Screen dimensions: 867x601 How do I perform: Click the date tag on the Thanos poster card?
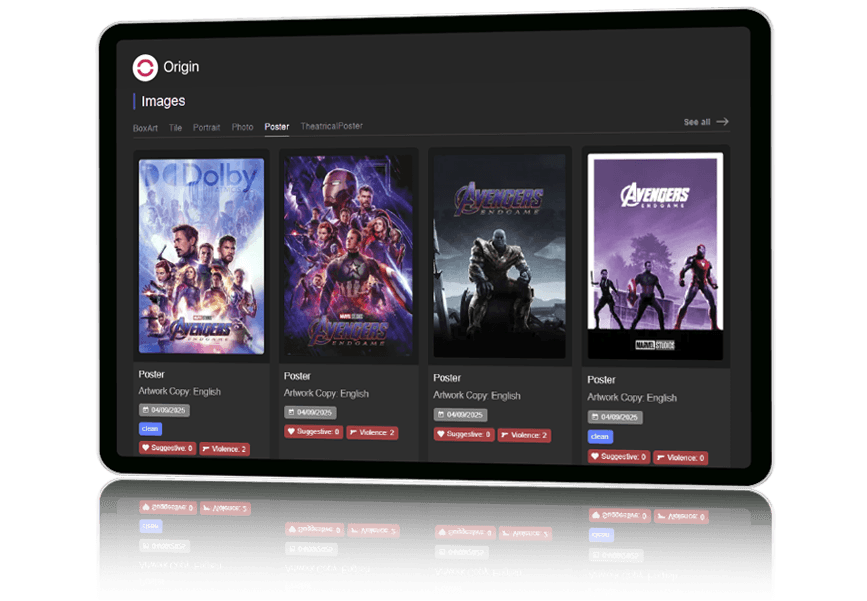[x=461, y=415]
